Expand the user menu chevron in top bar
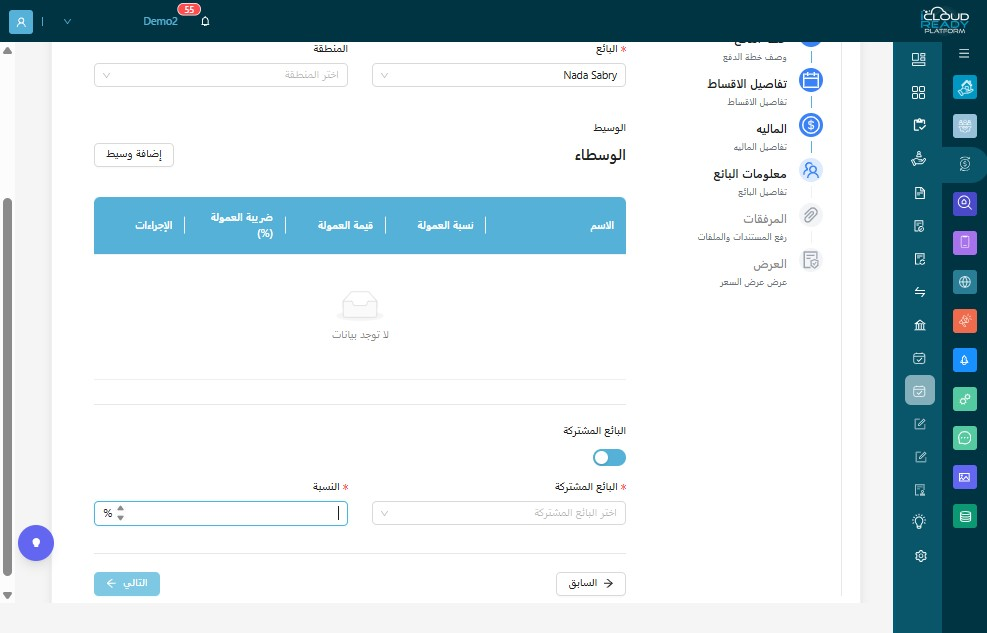This screenshot has width=987, height=633. 67,21
